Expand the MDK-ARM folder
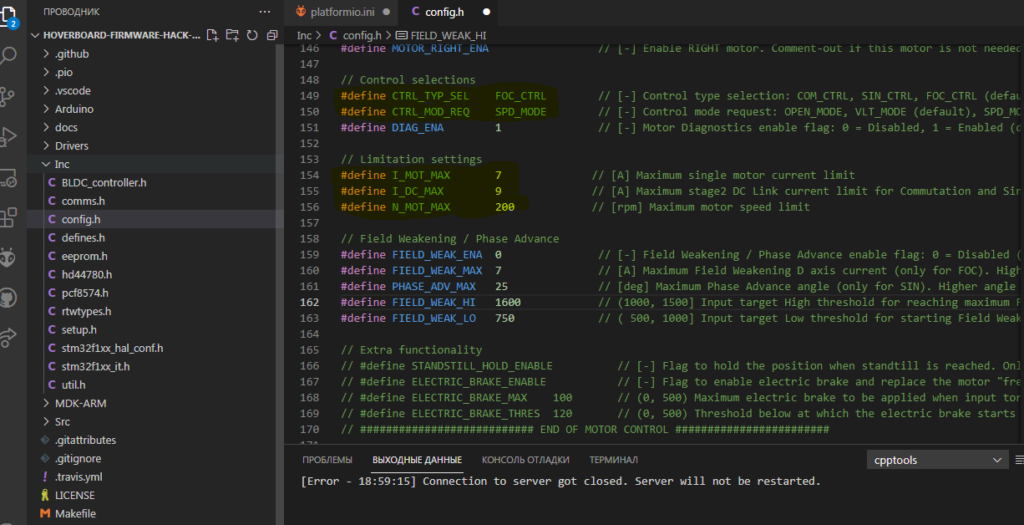 80,403
